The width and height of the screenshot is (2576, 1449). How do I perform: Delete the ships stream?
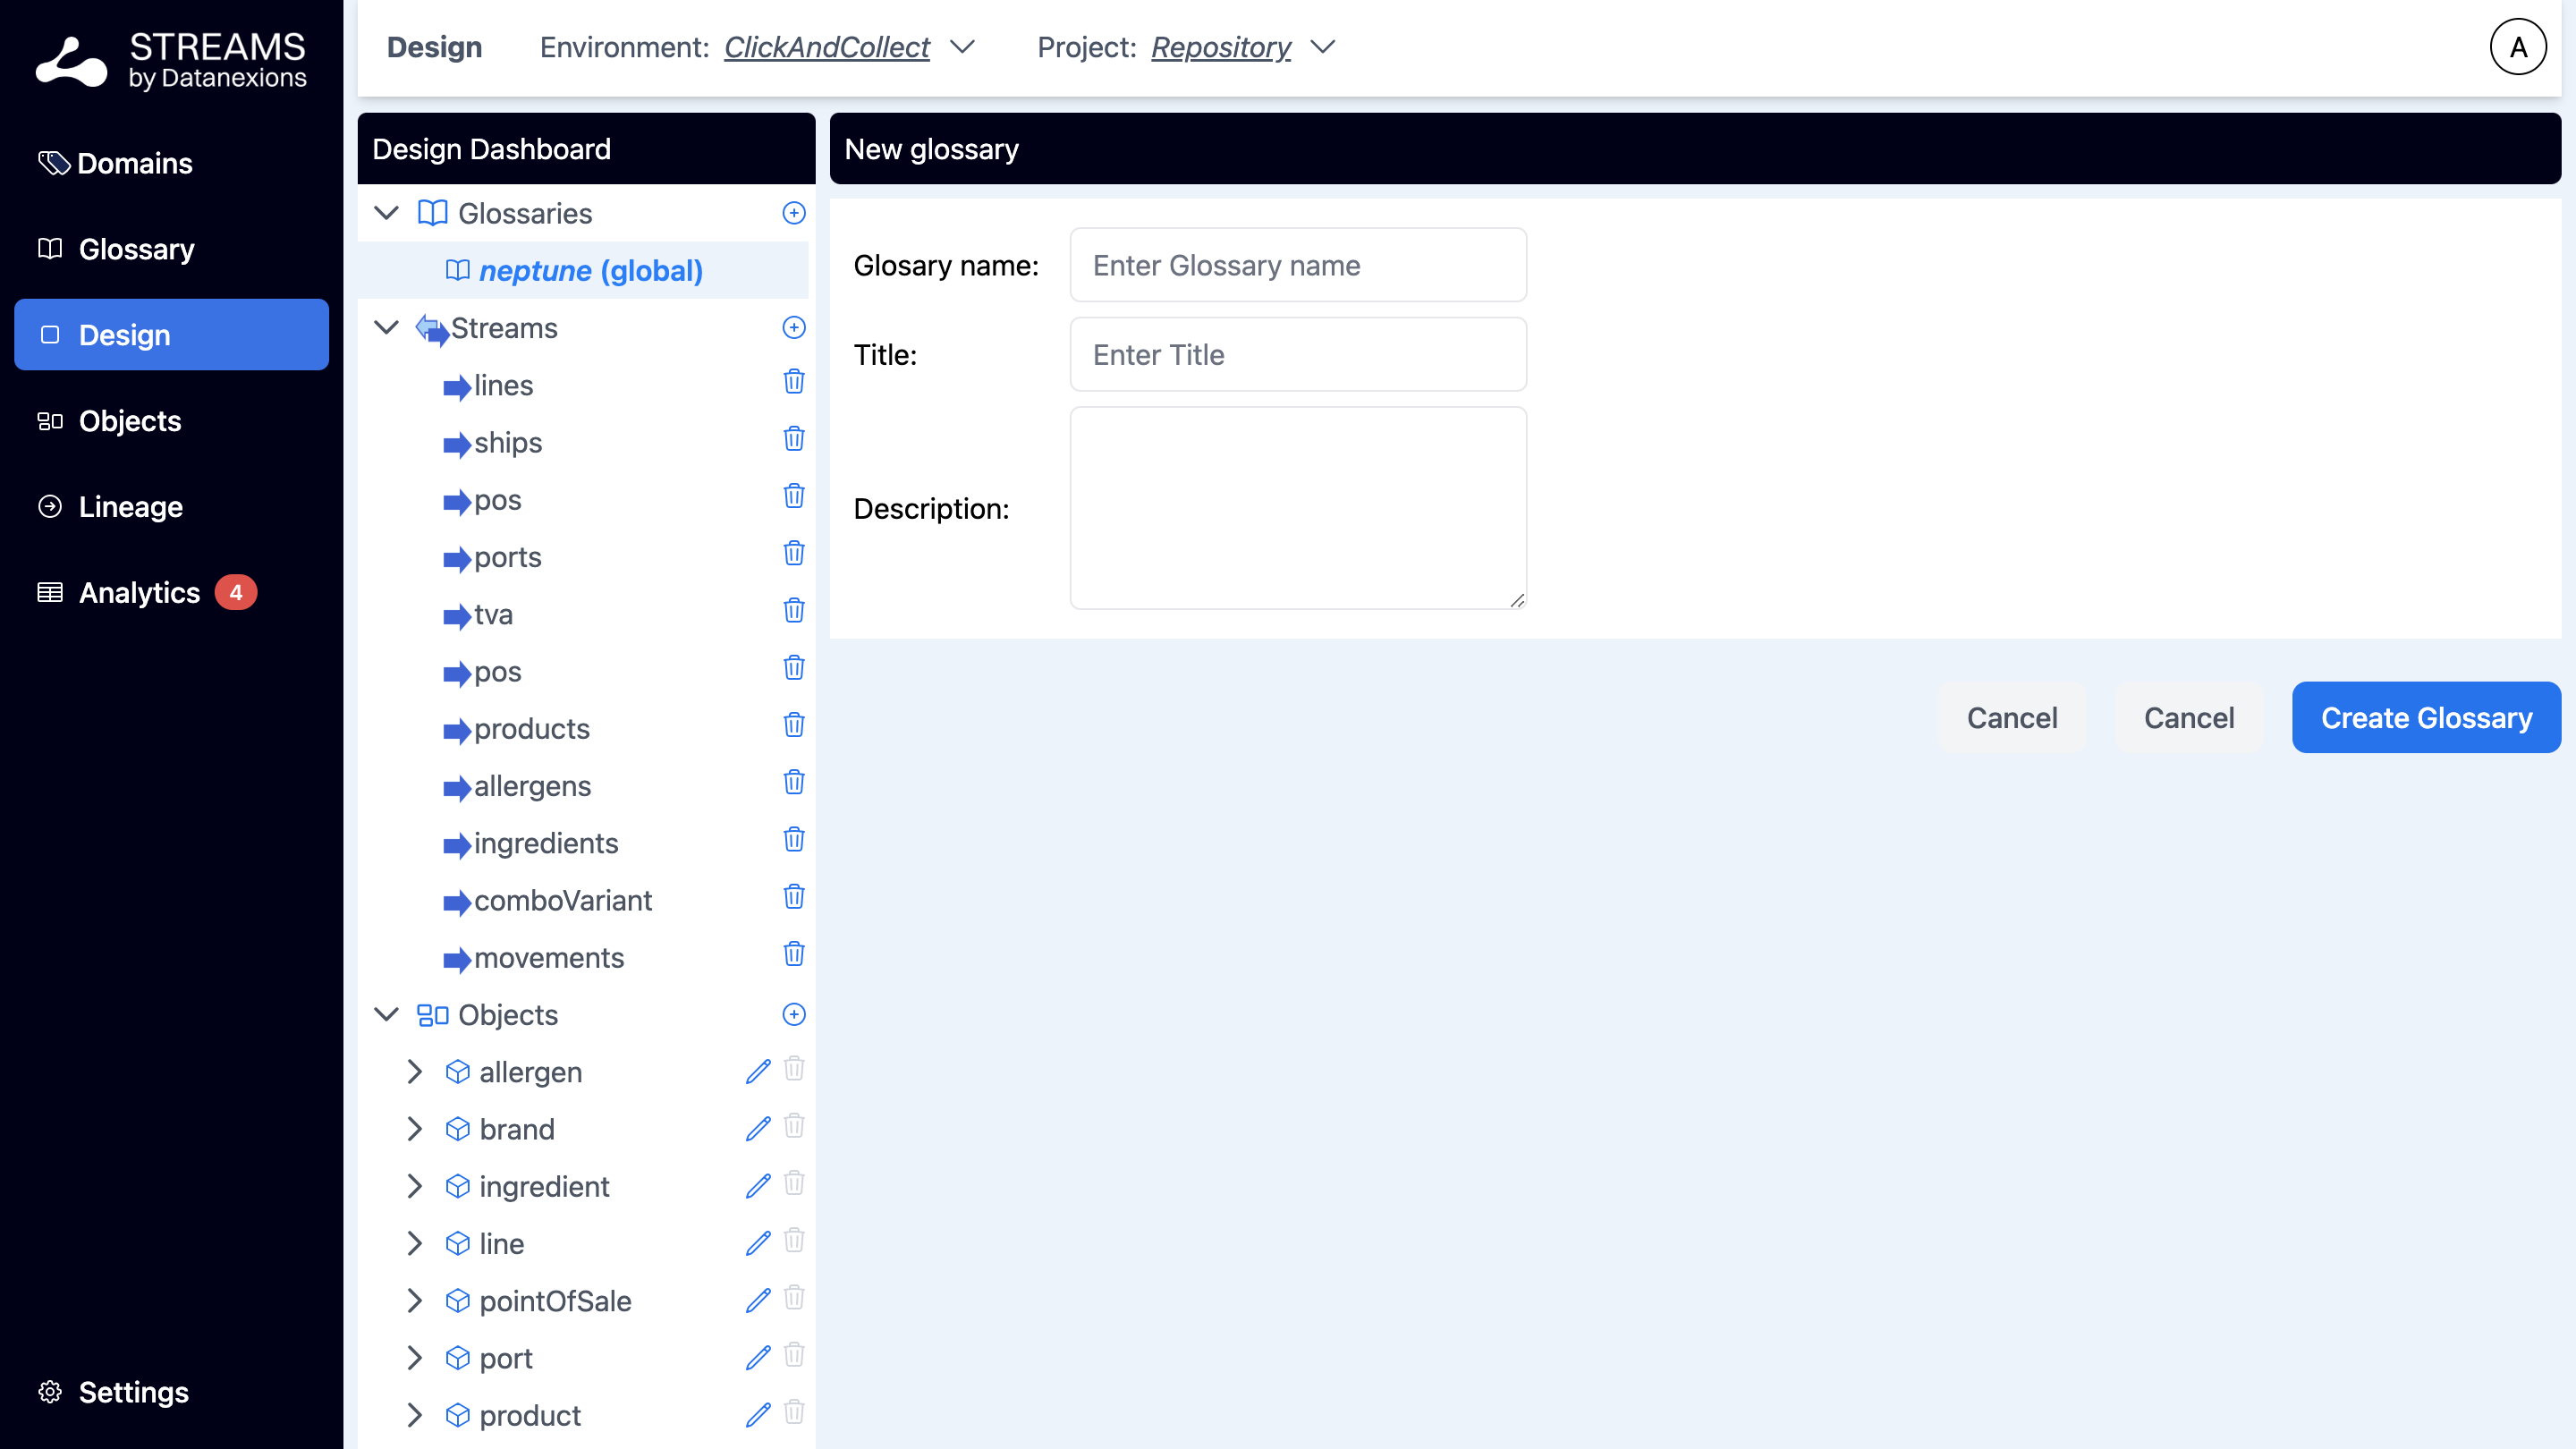(x=793, y=439)
